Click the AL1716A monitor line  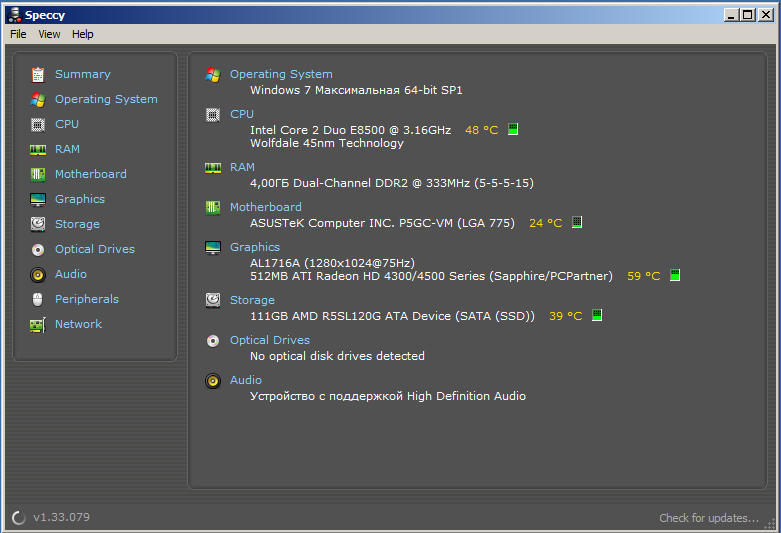[332, 263]
